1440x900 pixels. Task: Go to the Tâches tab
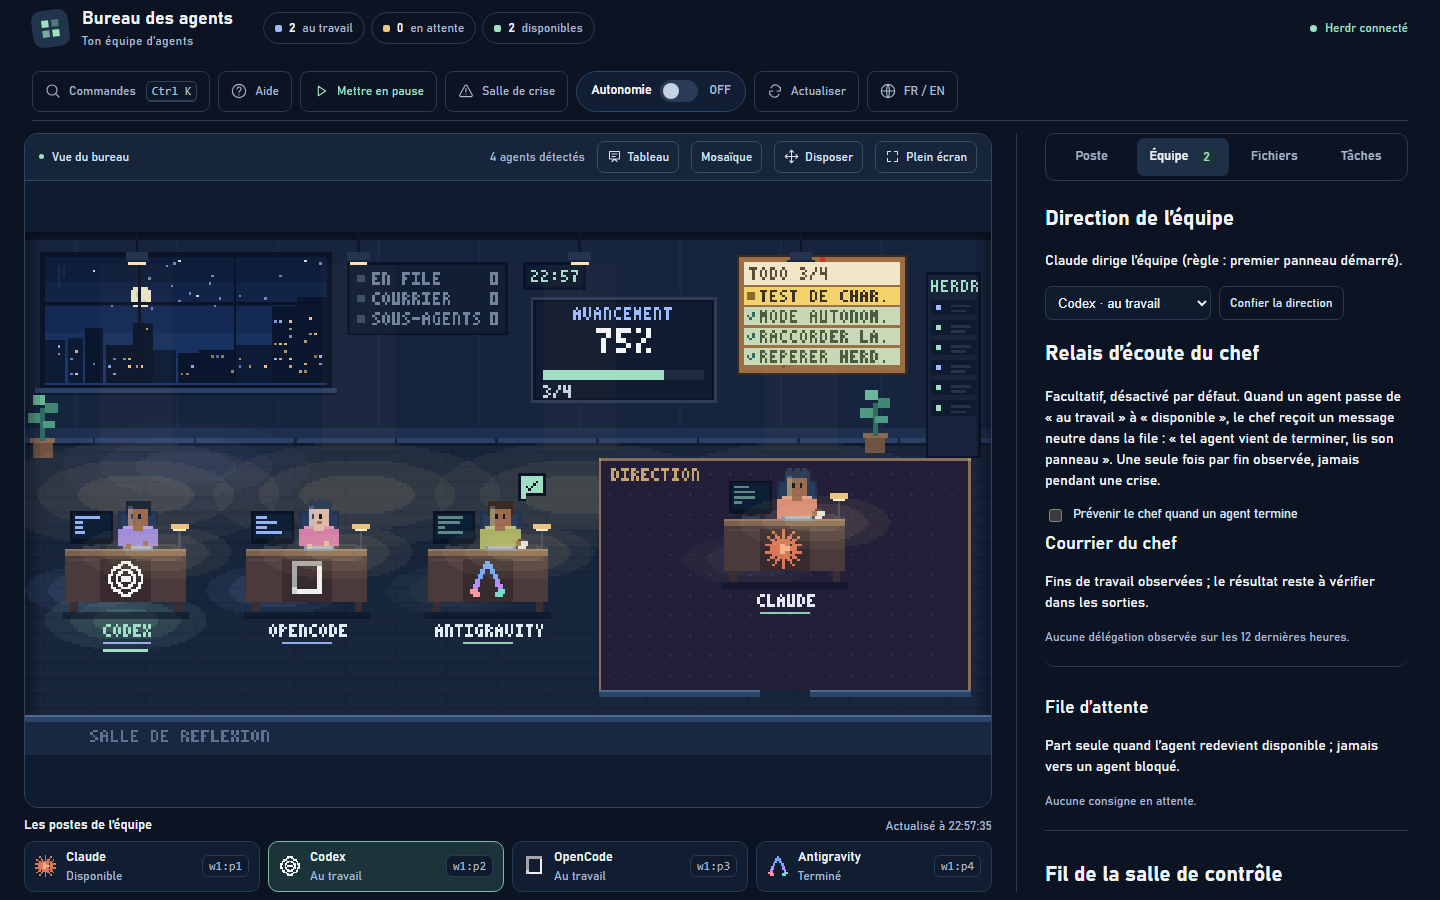click(x=1361, y=156)
